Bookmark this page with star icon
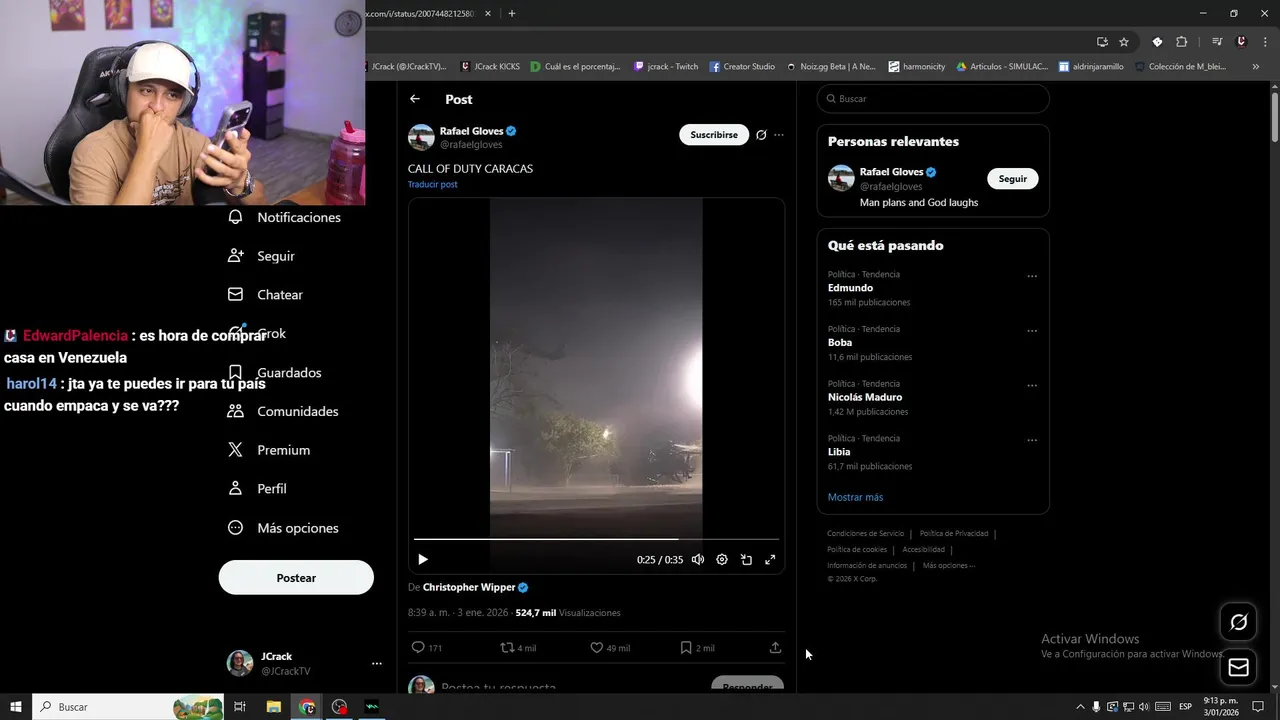 [x=1124, y=42]
